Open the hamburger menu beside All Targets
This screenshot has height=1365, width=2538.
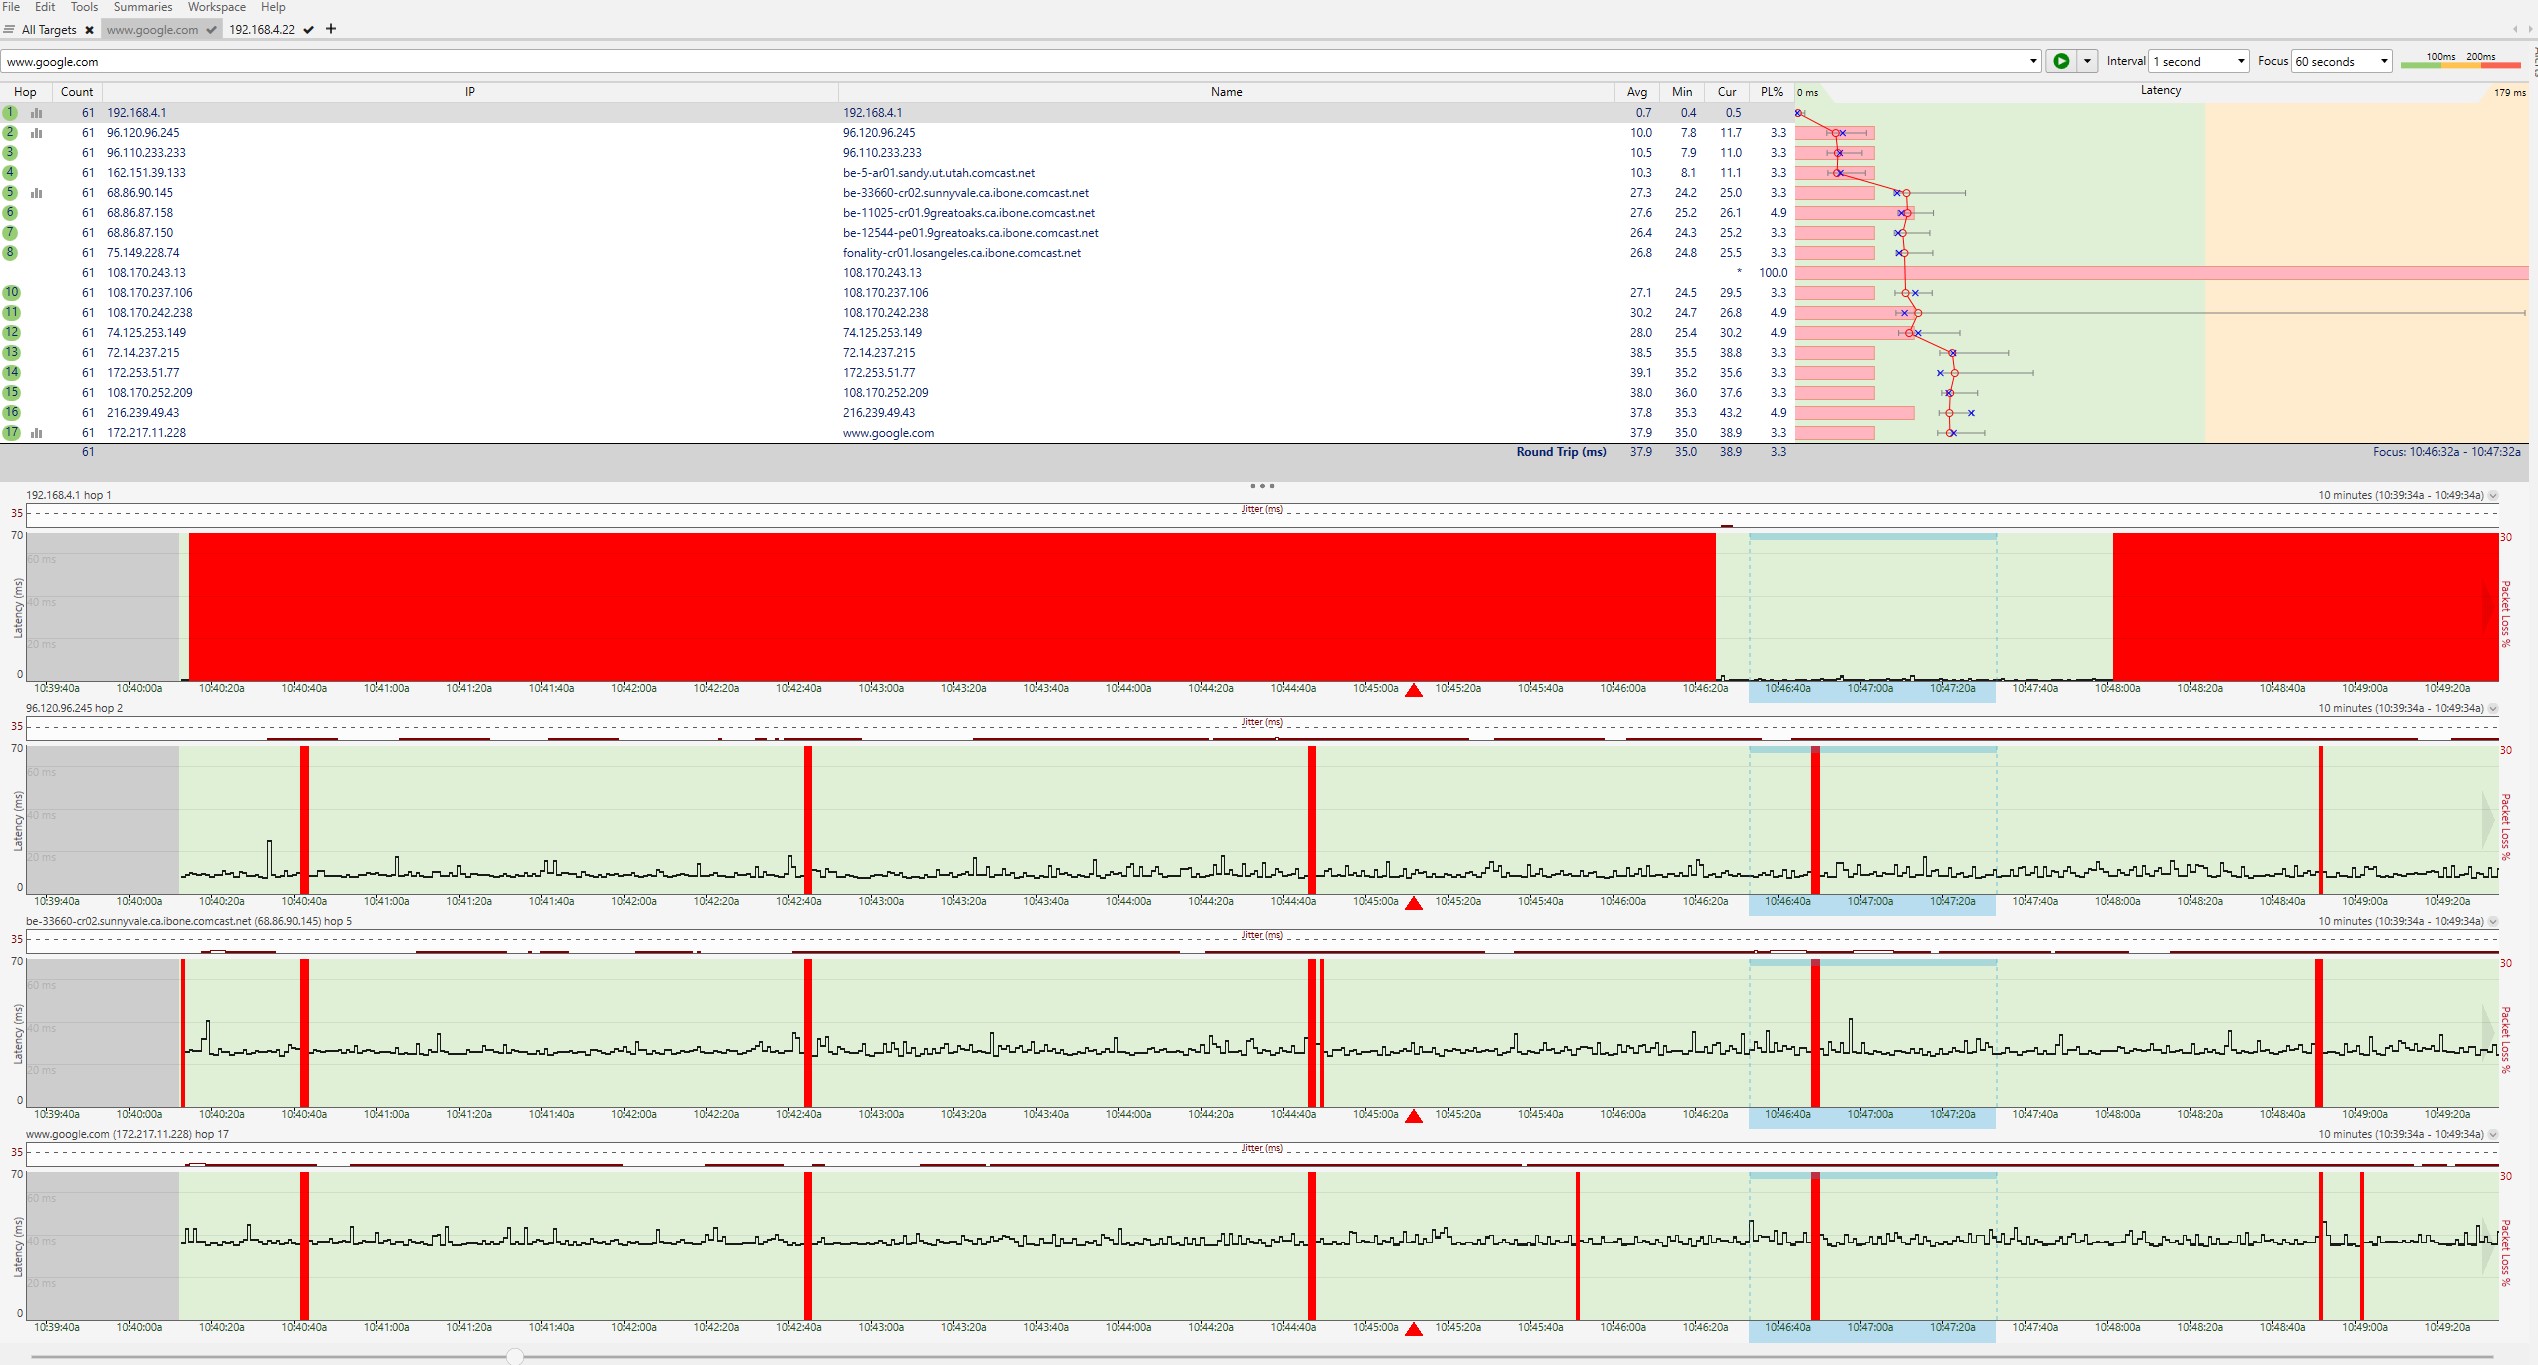point(9,29)
